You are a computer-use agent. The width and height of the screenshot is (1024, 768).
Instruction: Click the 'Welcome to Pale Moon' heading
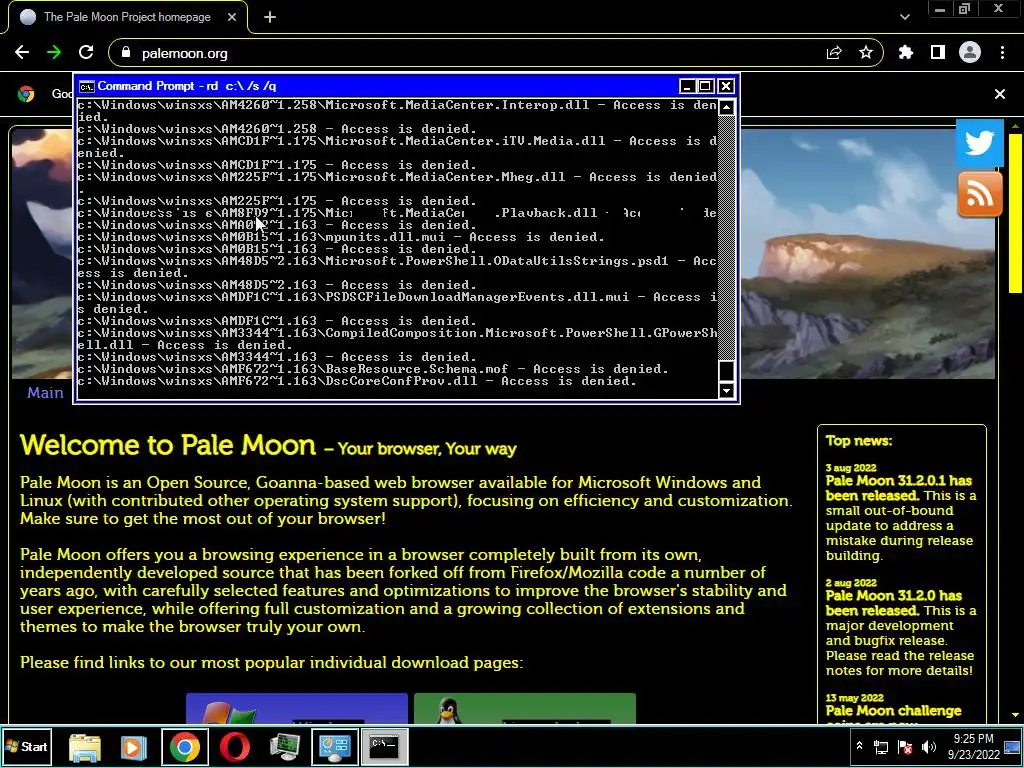[168, 445]
